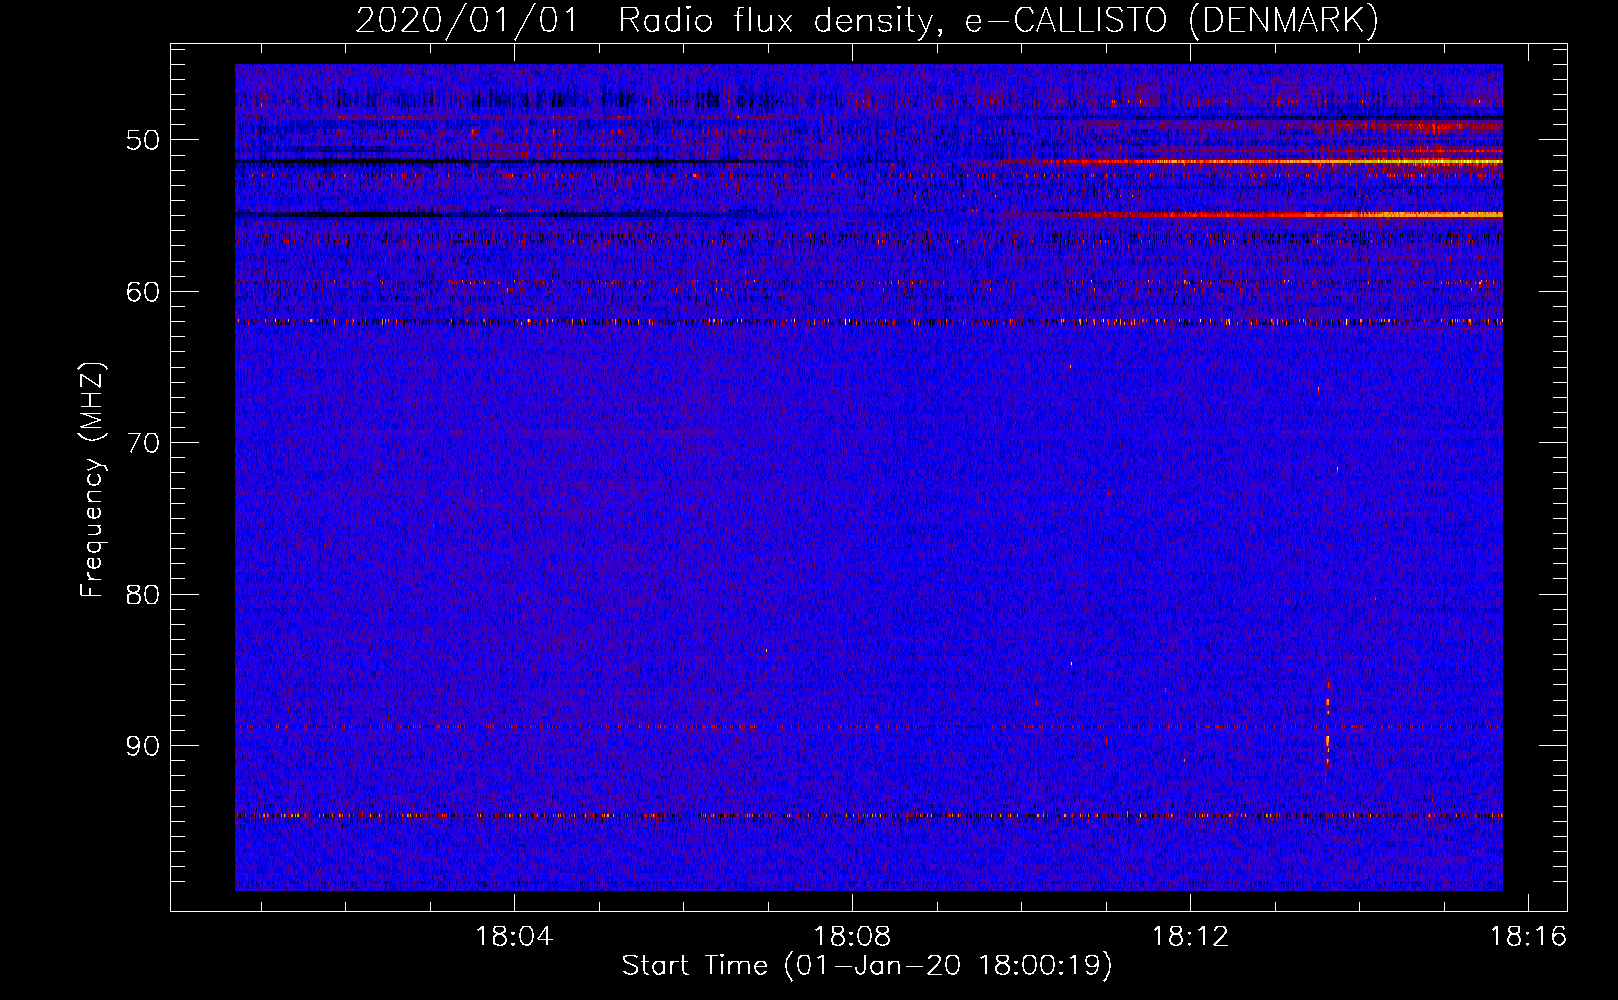Click the 80 MHz frequency tick label
Screen dimensions: 1618x1000
tap(142, 595)
